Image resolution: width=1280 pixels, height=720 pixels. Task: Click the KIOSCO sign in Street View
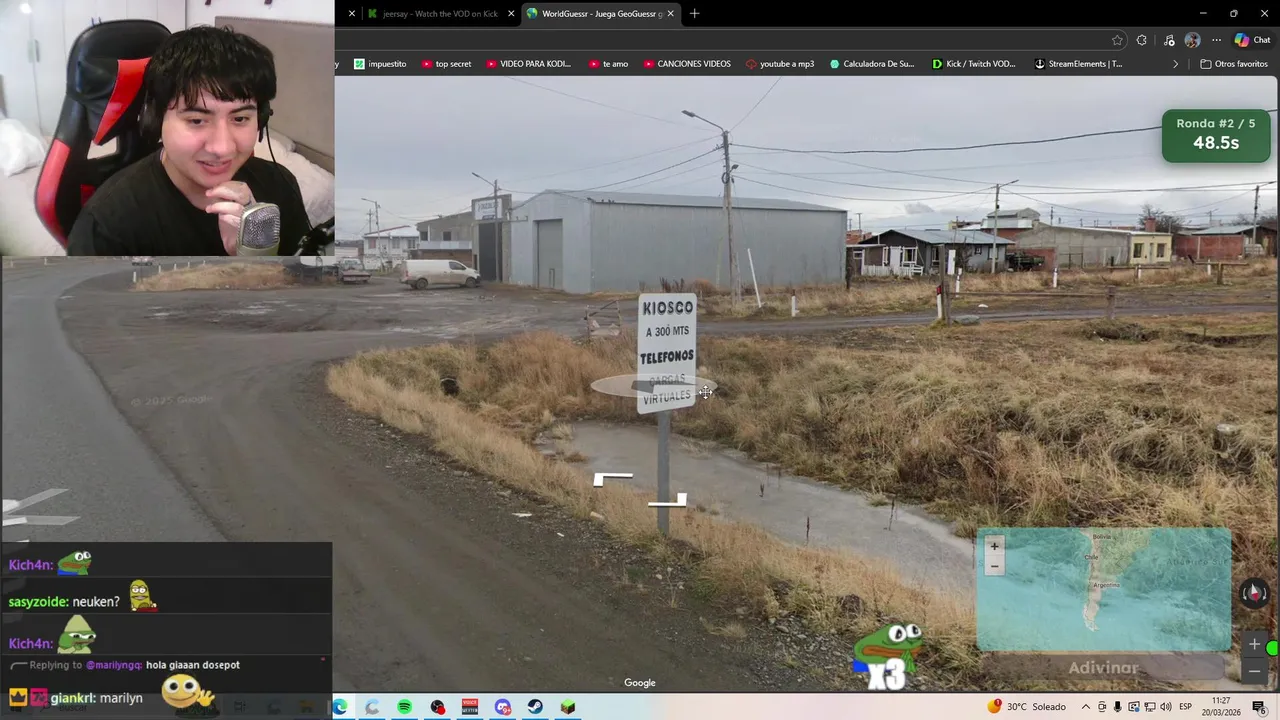[x=667, y=352]
